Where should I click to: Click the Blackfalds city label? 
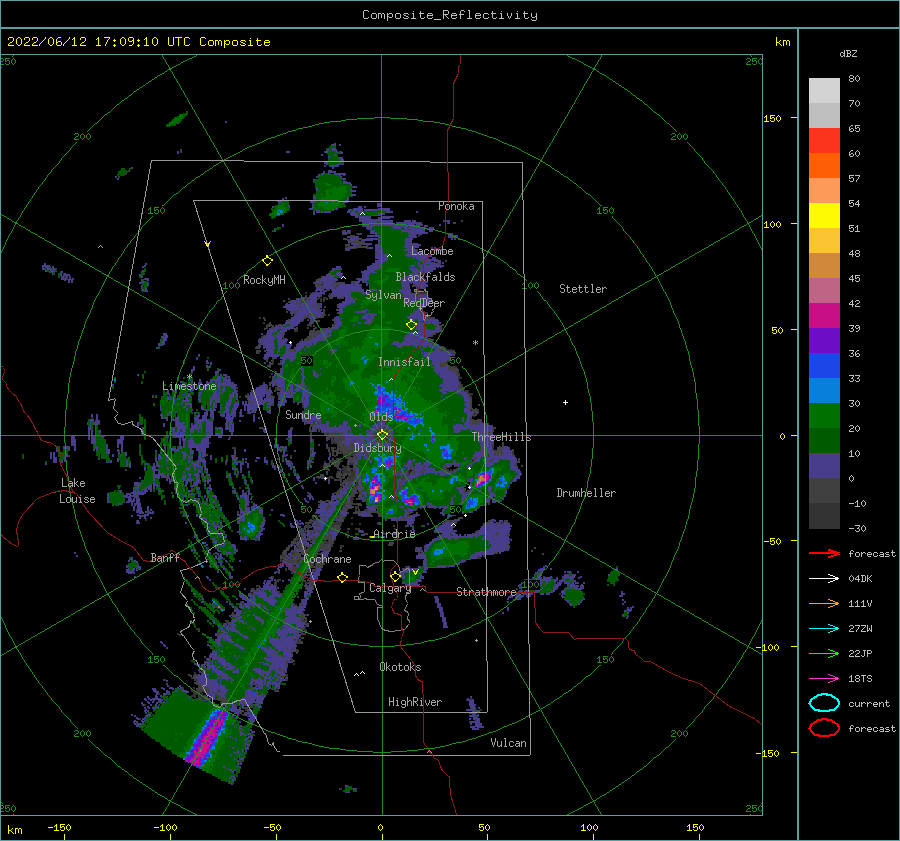(x=425, y=277)
